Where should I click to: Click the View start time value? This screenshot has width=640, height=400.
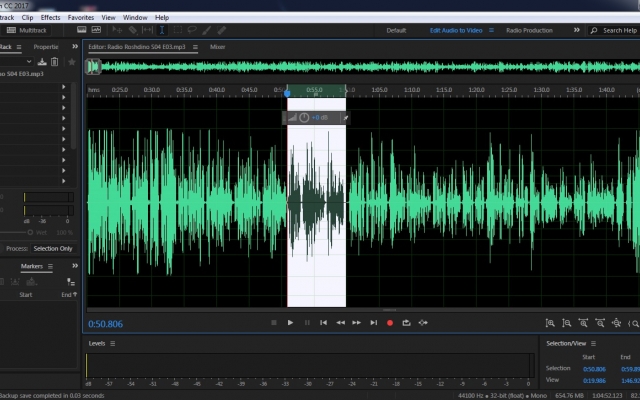click(x=594, y=380)
